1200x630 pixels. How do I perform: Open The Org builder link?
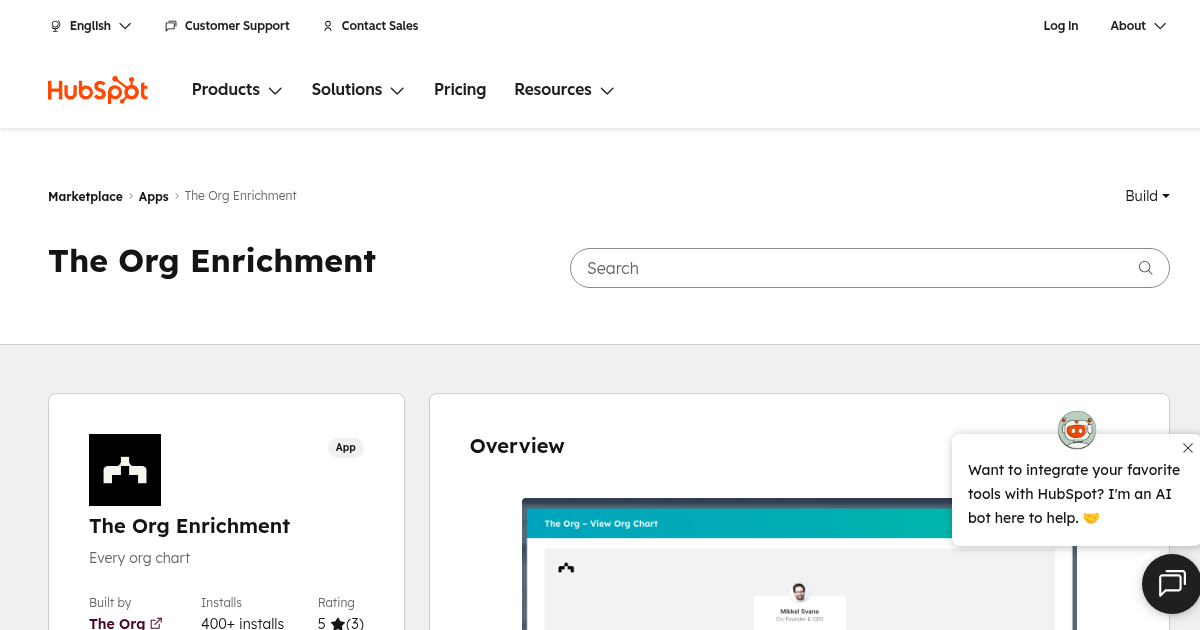tap(117, 623)
